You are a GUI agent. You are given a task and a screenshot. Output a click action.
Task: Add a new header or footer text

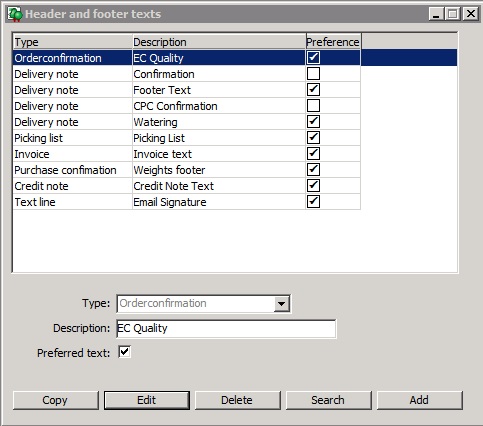(420, 400)
